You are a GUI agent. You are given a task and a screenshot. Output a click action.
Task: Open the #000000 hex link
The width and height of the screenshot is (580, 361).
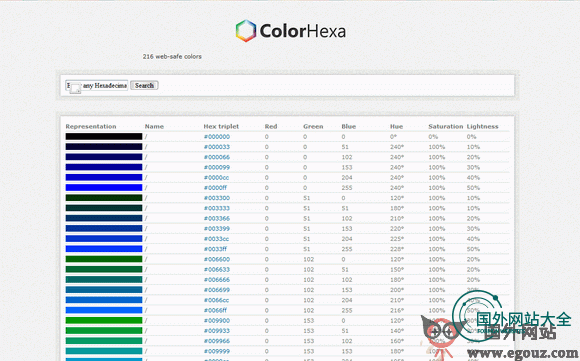click(217, 136)
